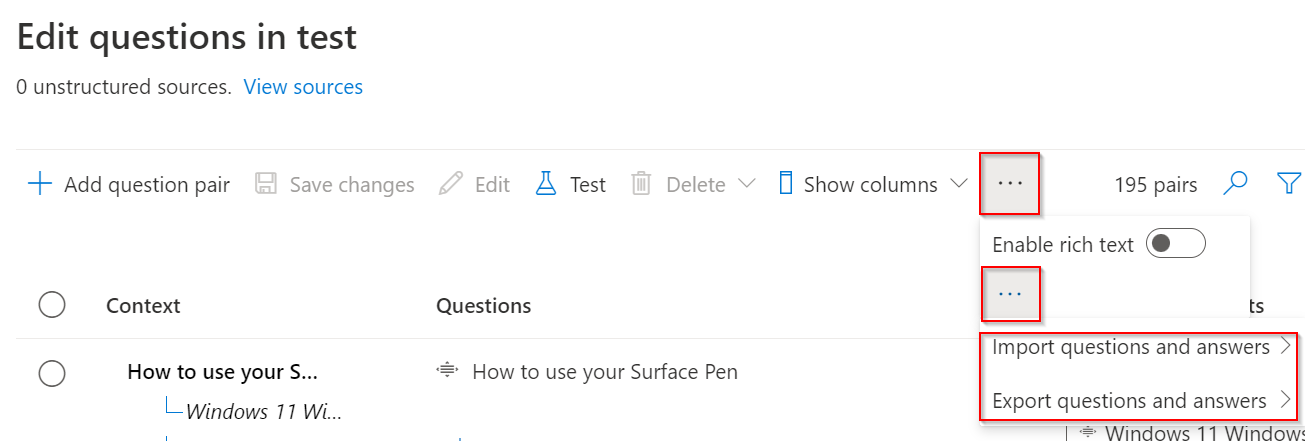This screenshot has height=441, width=1305.
Task: Open the toolbar ellipsis overflow menu
Action: coord(1010,184)
